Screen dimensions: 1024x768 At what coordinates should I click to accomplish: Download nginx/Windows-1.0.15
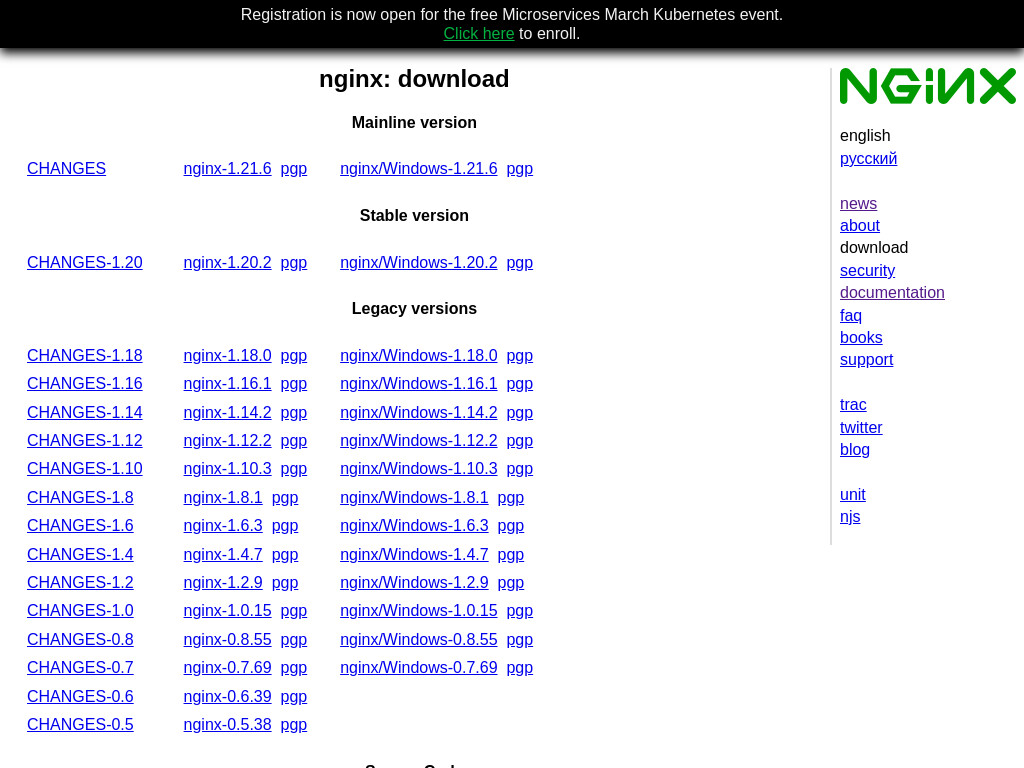coord(419,610)
